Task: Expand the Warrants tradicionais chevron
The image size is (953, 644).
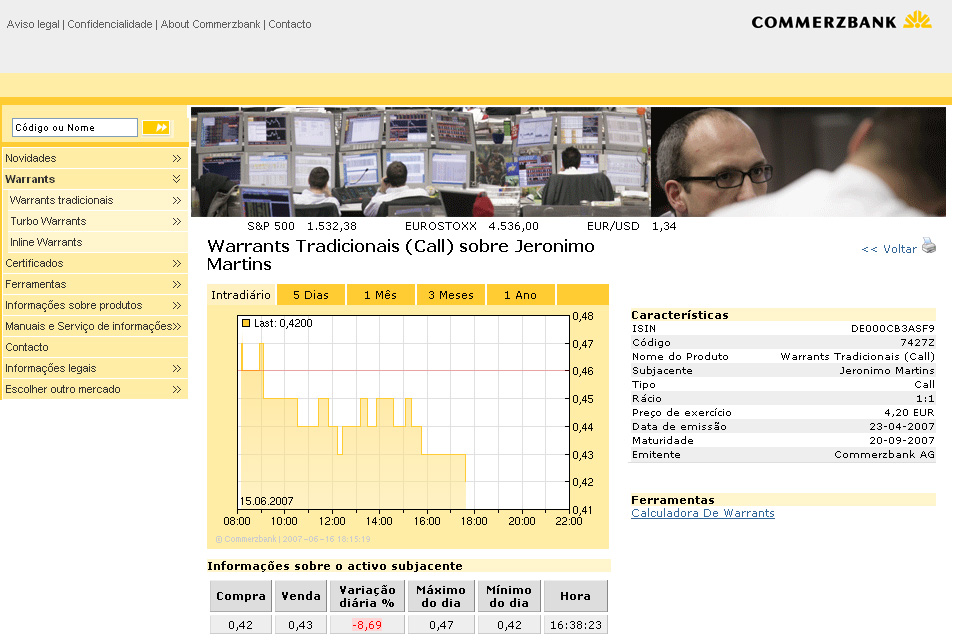Action: (176, 200)
